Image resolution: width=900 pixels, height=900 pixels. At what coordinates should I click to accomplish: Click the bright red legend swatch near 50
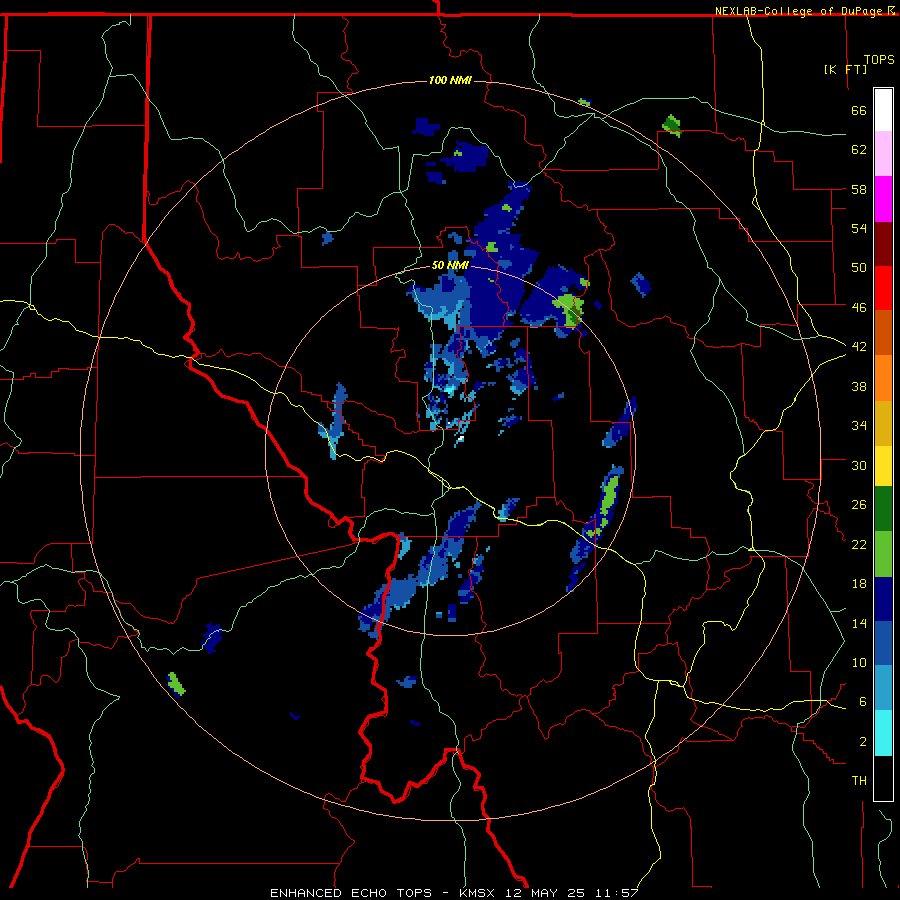883,288
